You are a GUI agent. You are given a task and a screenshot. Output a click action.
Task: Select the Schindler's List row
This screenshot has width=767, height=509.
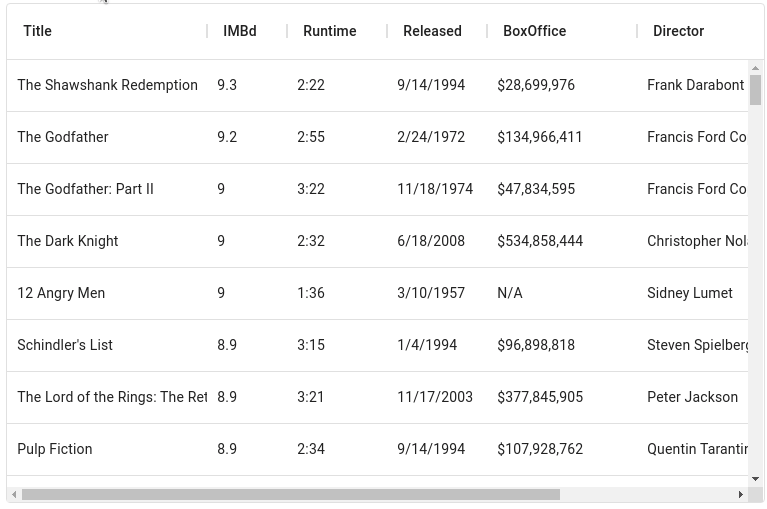65,345
